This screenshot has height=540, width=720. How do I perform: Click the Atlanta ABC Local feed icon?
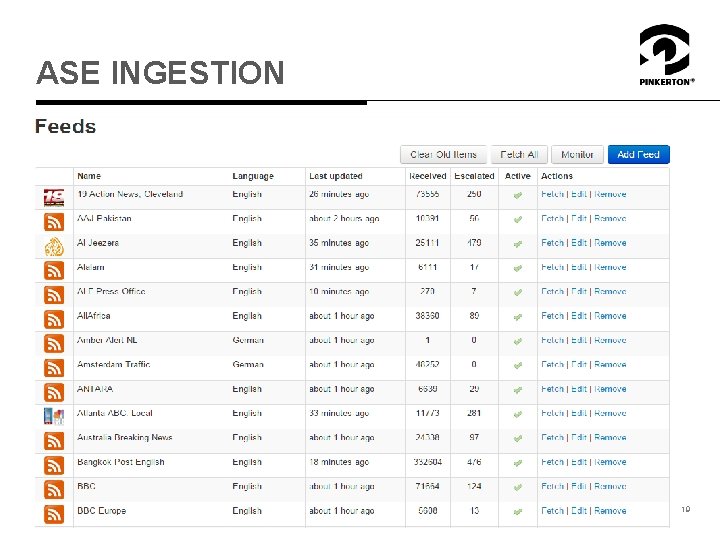[x=54, y=416]
